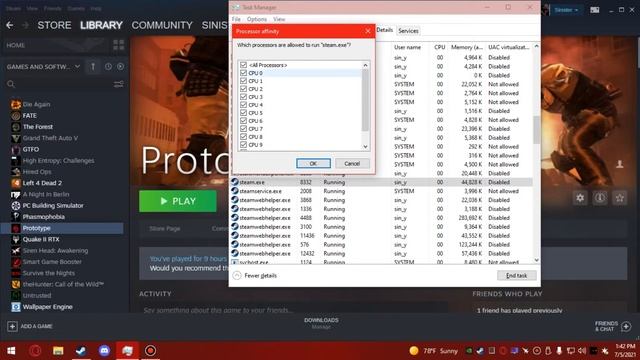Cancel the Processor affinity dialog
Viewport: 640px width, 360px height.
[352, 163]
